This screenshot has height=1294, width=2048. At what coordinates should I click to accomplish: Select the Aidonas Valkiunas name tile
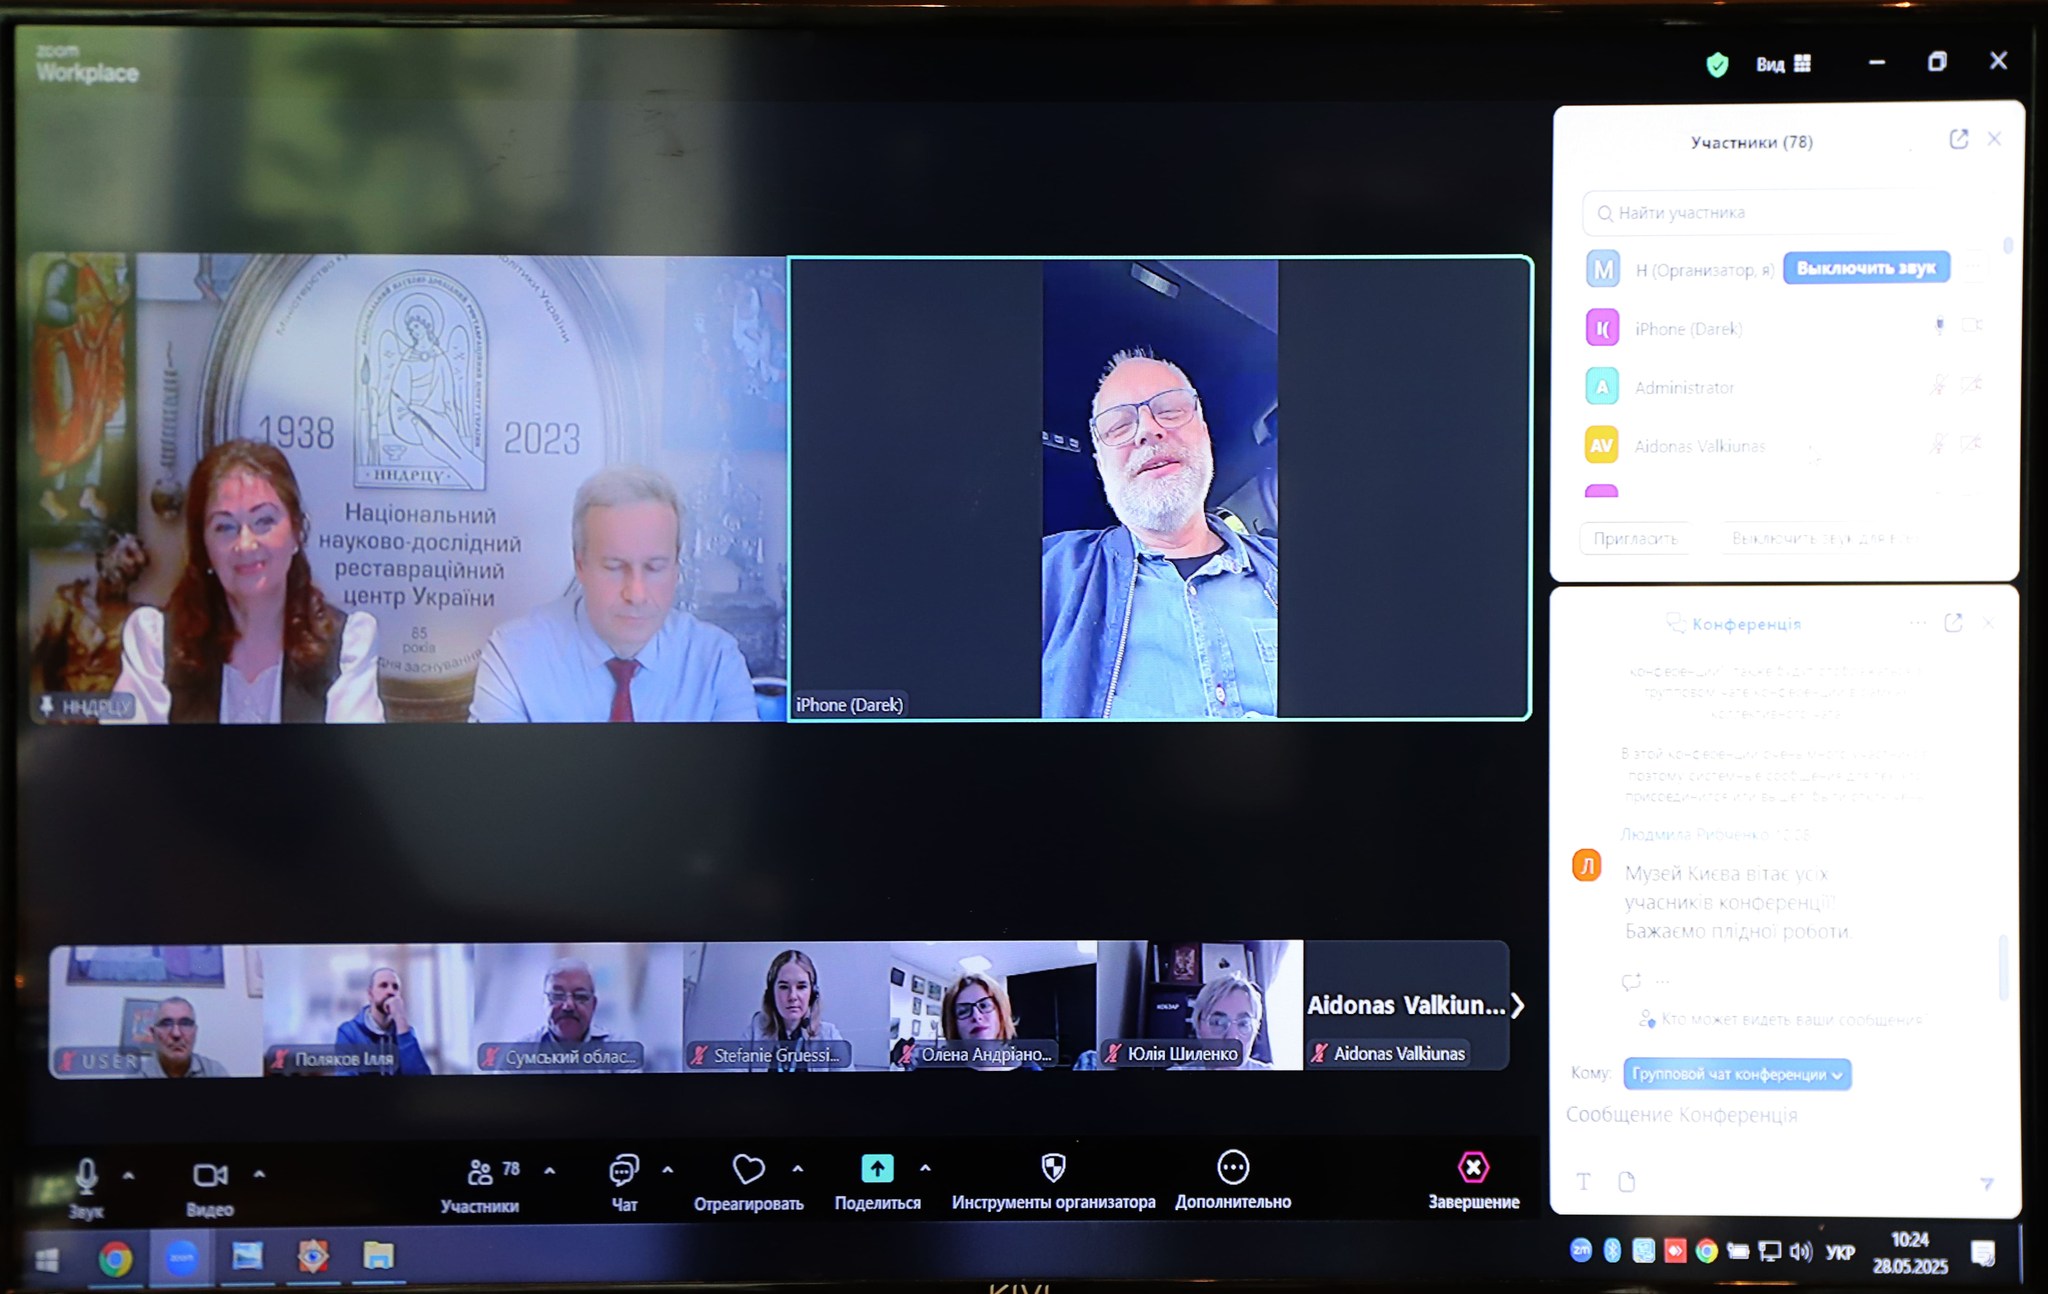click(x=1405, y=1005)
